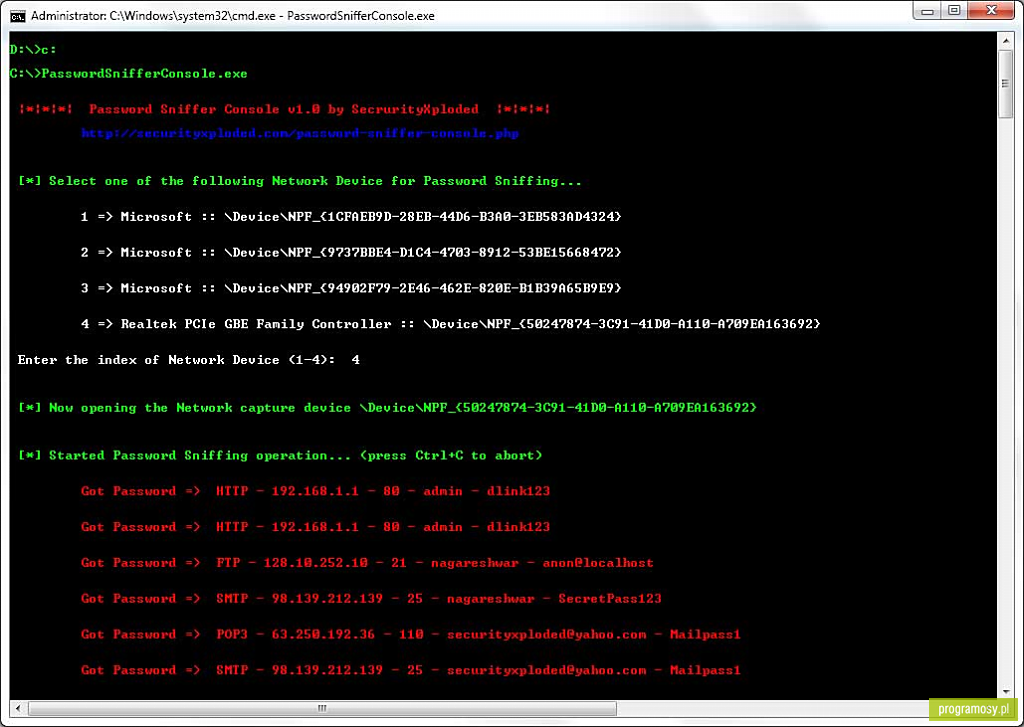Close the Administrator cmd.exe window
This screenshot has height=727, width=1024.
[x=991, y=11]
